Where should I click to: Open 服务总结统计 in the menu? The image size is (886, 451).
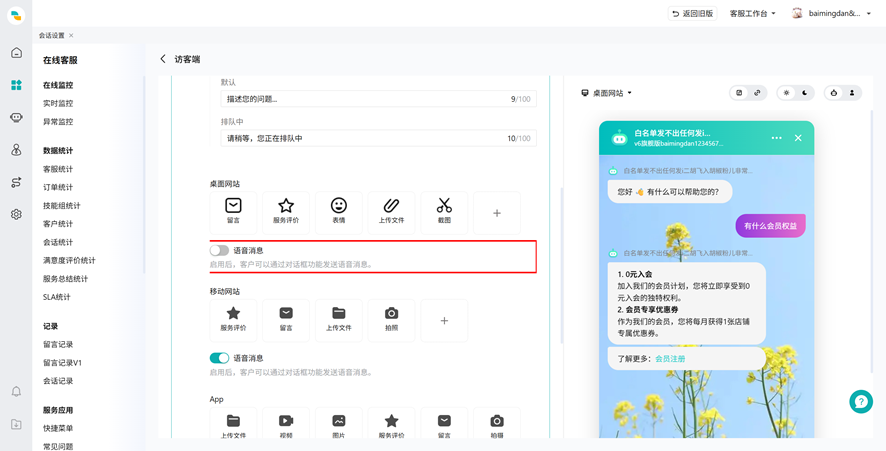[x=66, y=279]
